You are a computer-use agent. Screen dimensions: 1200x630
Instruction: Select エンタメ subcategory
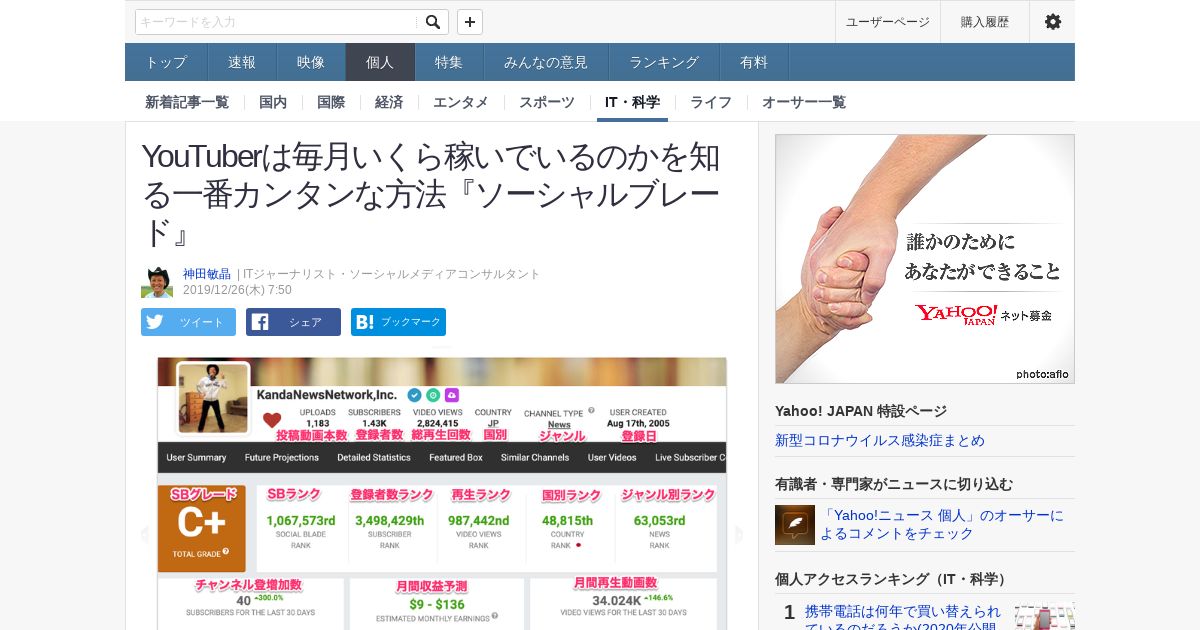461,102
